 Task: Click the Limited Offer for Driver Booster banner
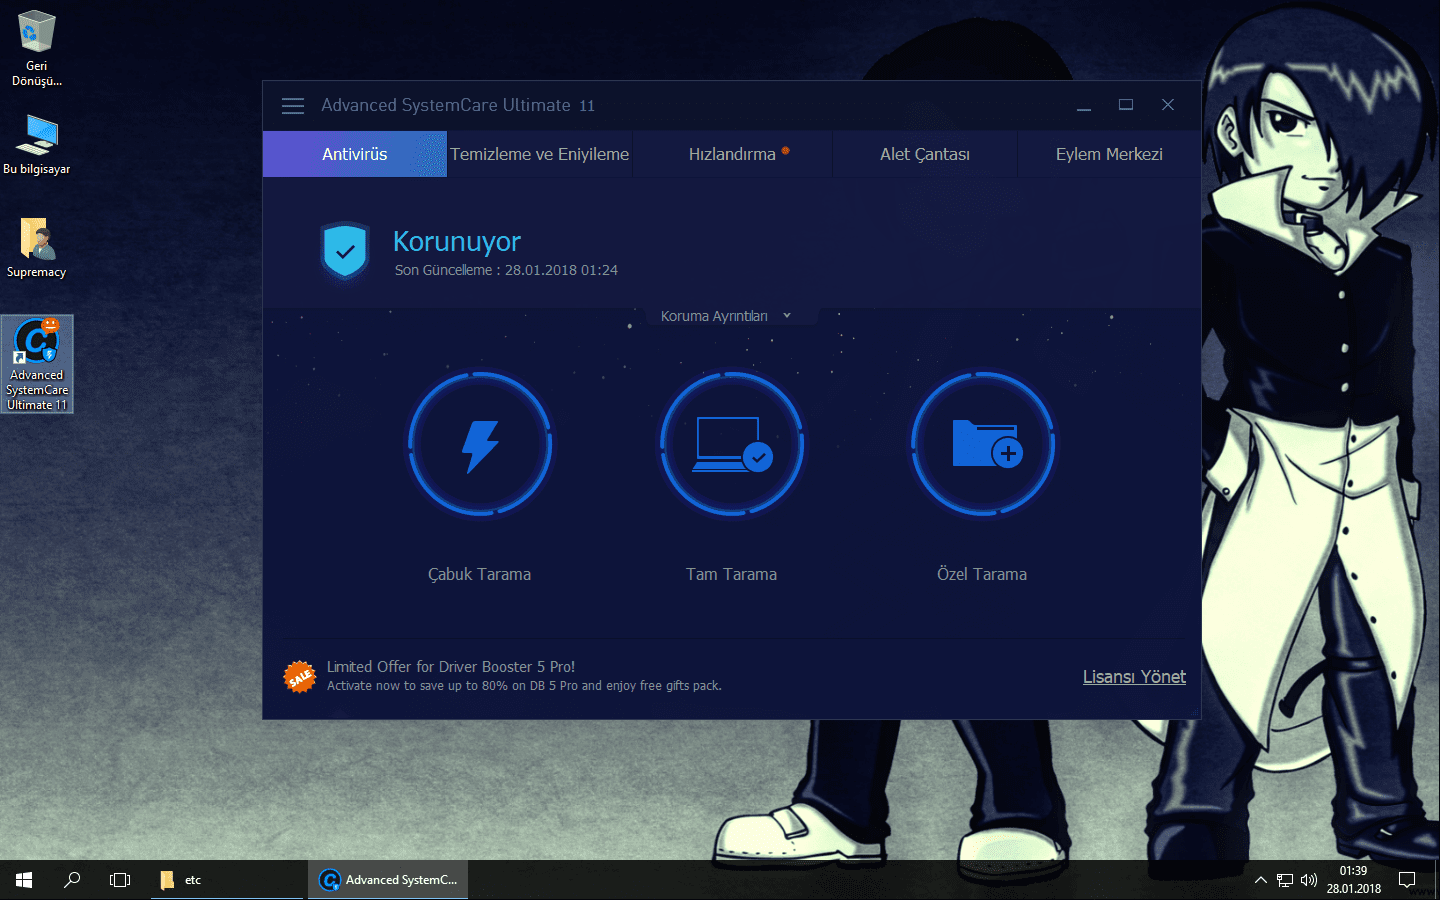tap(524, 676)
